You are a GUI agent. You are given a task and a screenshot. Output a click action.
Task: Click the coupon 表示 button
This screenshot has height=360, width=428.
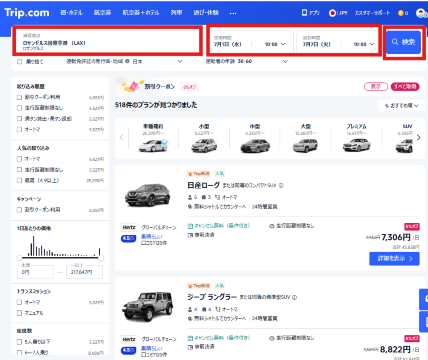376,87
